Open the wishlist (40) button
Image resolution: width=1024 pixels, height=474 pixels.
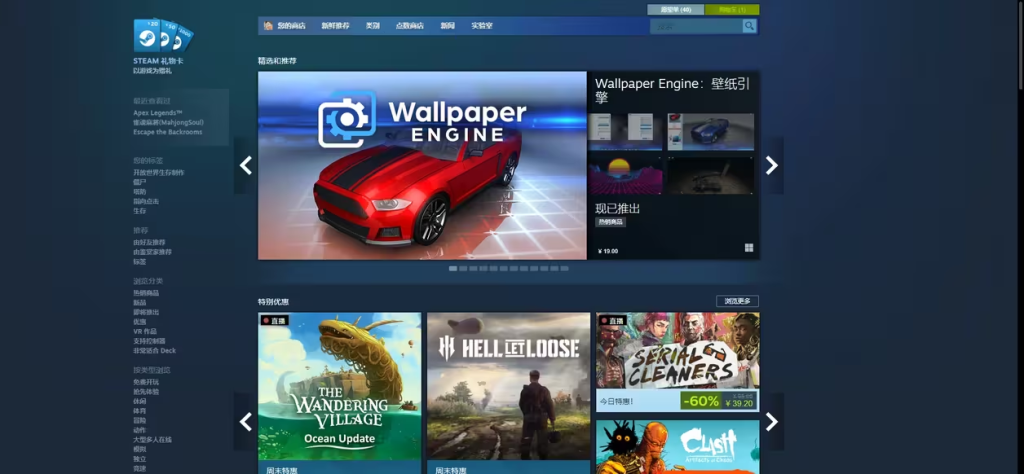(675, 10)
